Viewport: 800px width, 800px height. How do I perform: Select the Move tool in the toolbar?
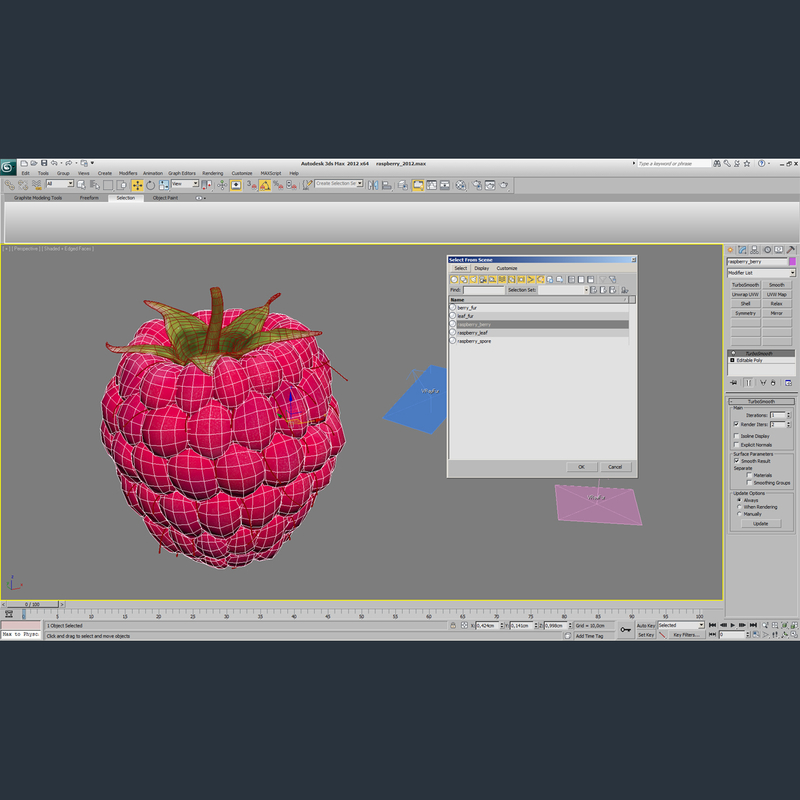pos(136,185)
